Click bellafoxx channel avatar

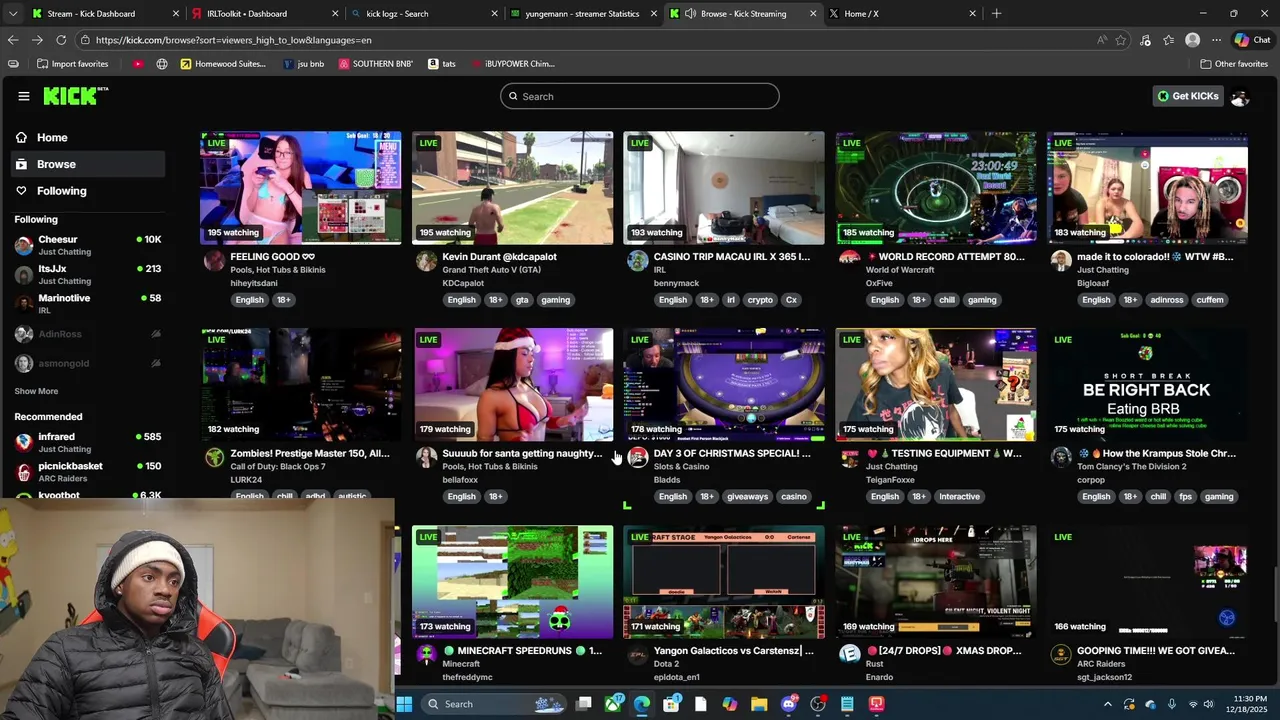click(x=426, y=458)
